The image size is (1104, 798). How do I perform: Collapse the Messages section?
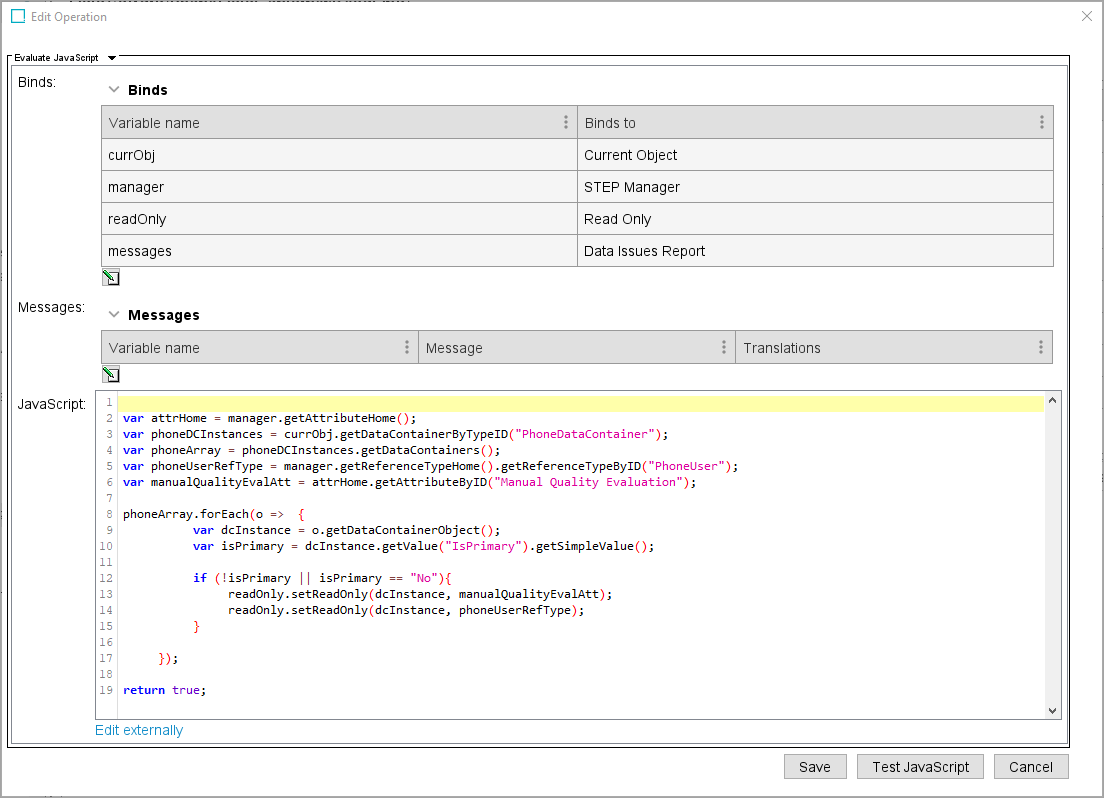coord(114,315)
